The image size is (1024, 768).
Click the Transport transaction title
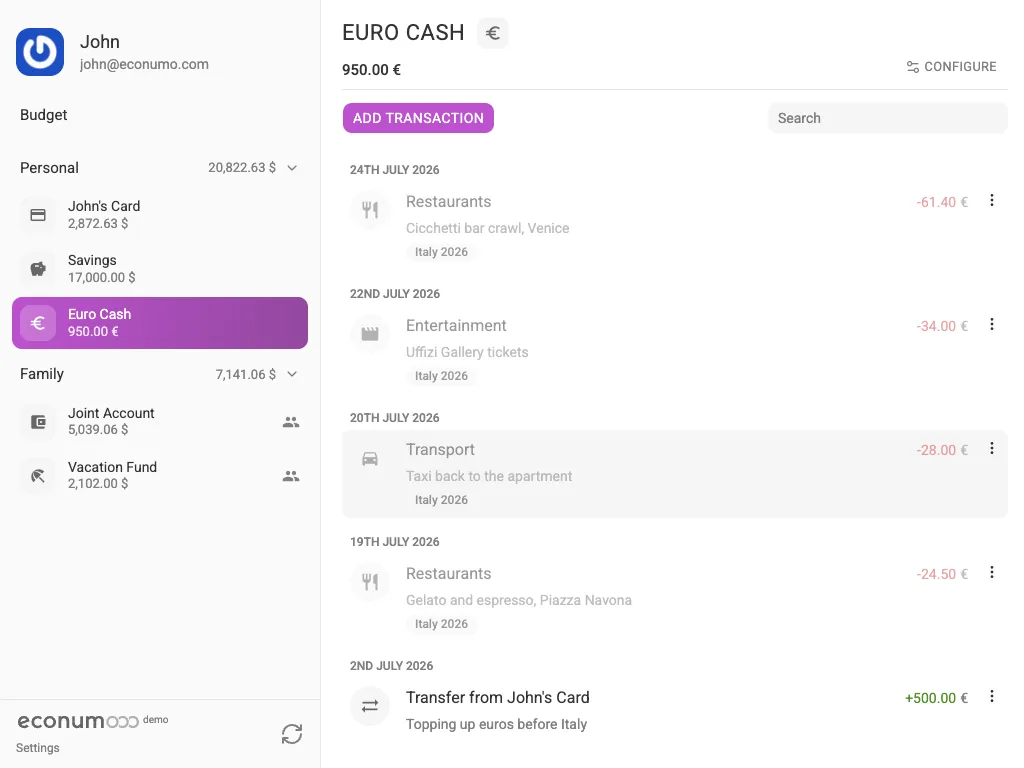[440, 450]
